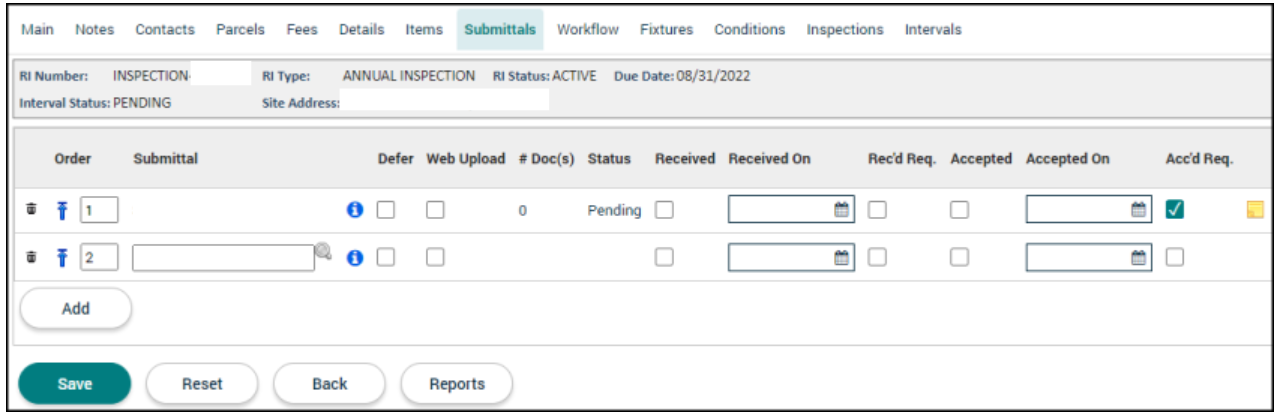This screenshot has width=1281, height=418.
Task: Open info icon for submittal row 2
Action: [354, 257]
